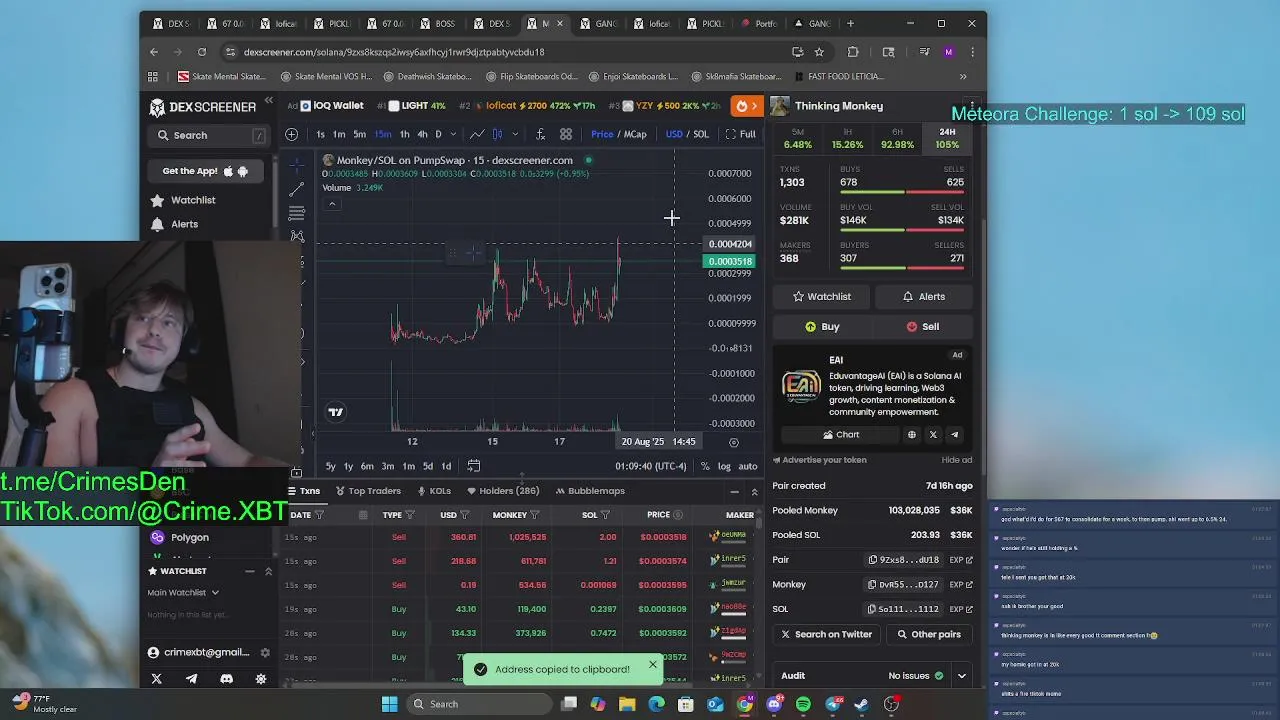Viewport: 1280px width, 720px height.
Task: Open EAI ad website globe icon
Action: [911, 435]
